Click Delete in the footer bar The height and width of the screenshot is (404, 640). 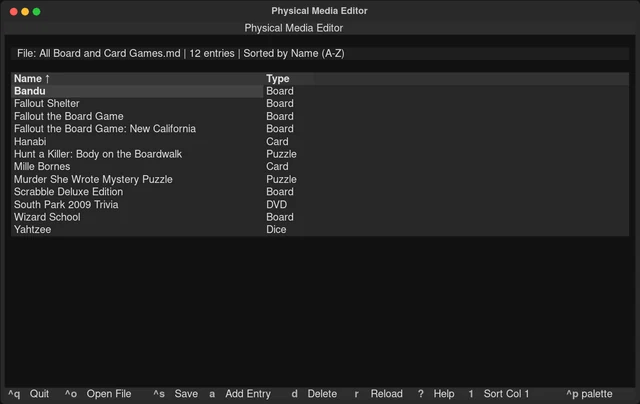point(322,394)
